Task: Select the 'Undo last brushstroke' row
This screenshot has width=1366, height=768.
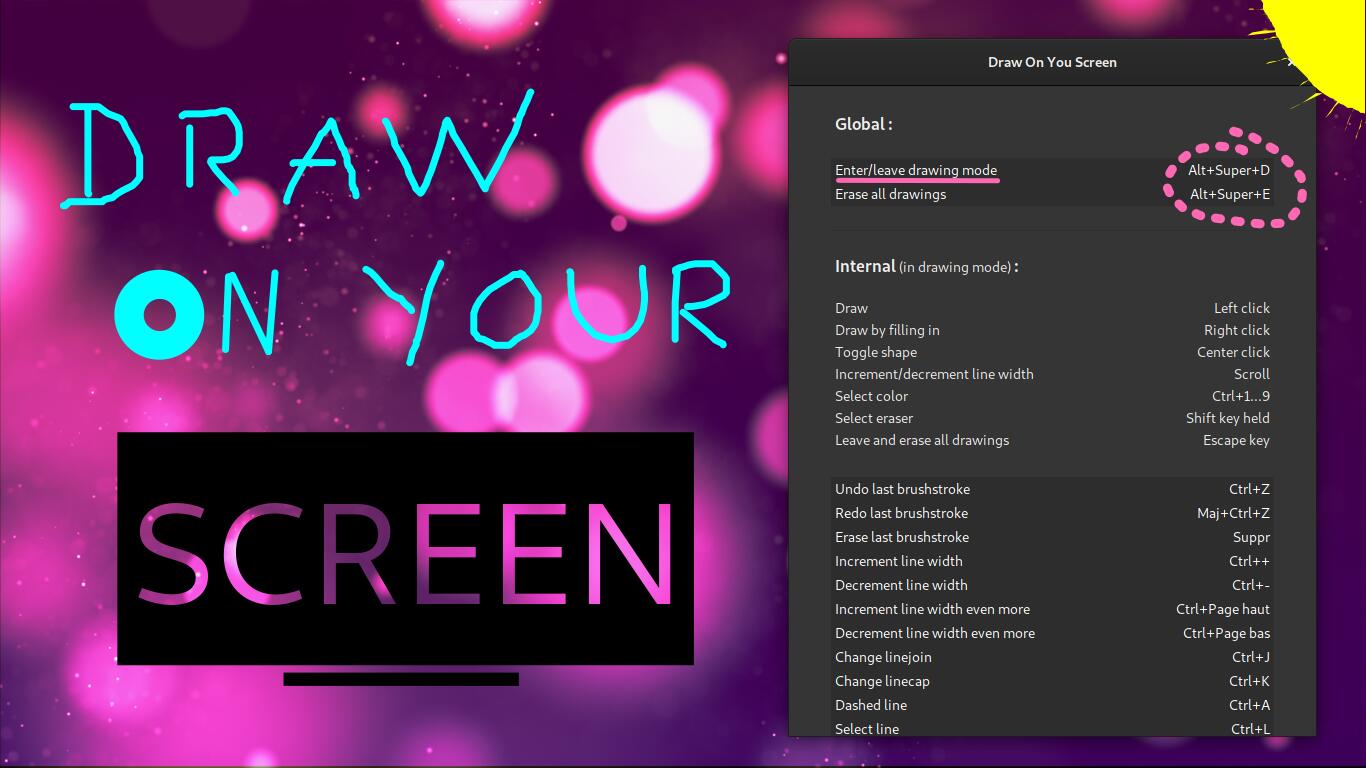Action: click(x=902, y=489)
